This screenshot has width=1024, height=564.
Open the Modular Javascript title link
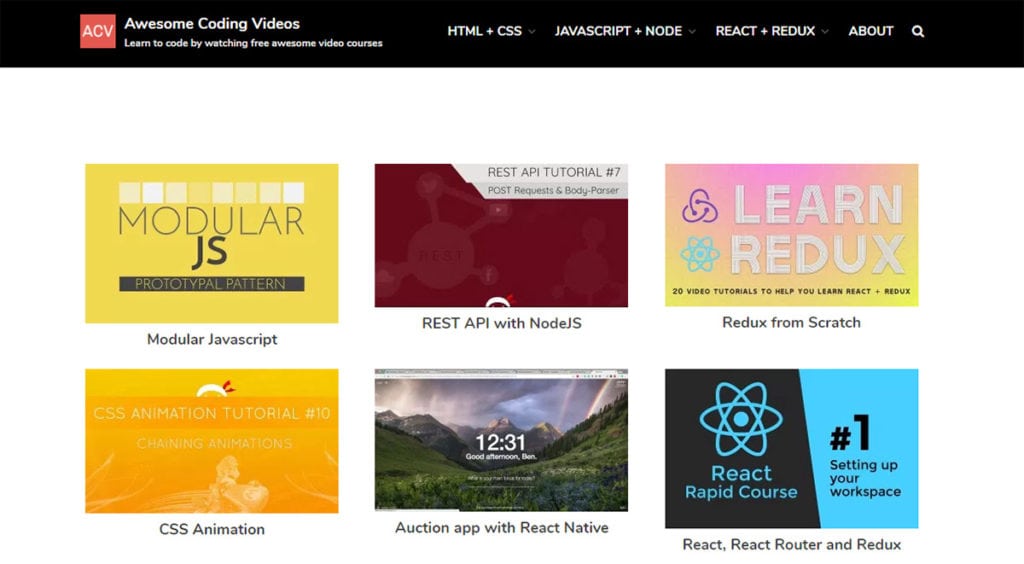pos(212,339)
